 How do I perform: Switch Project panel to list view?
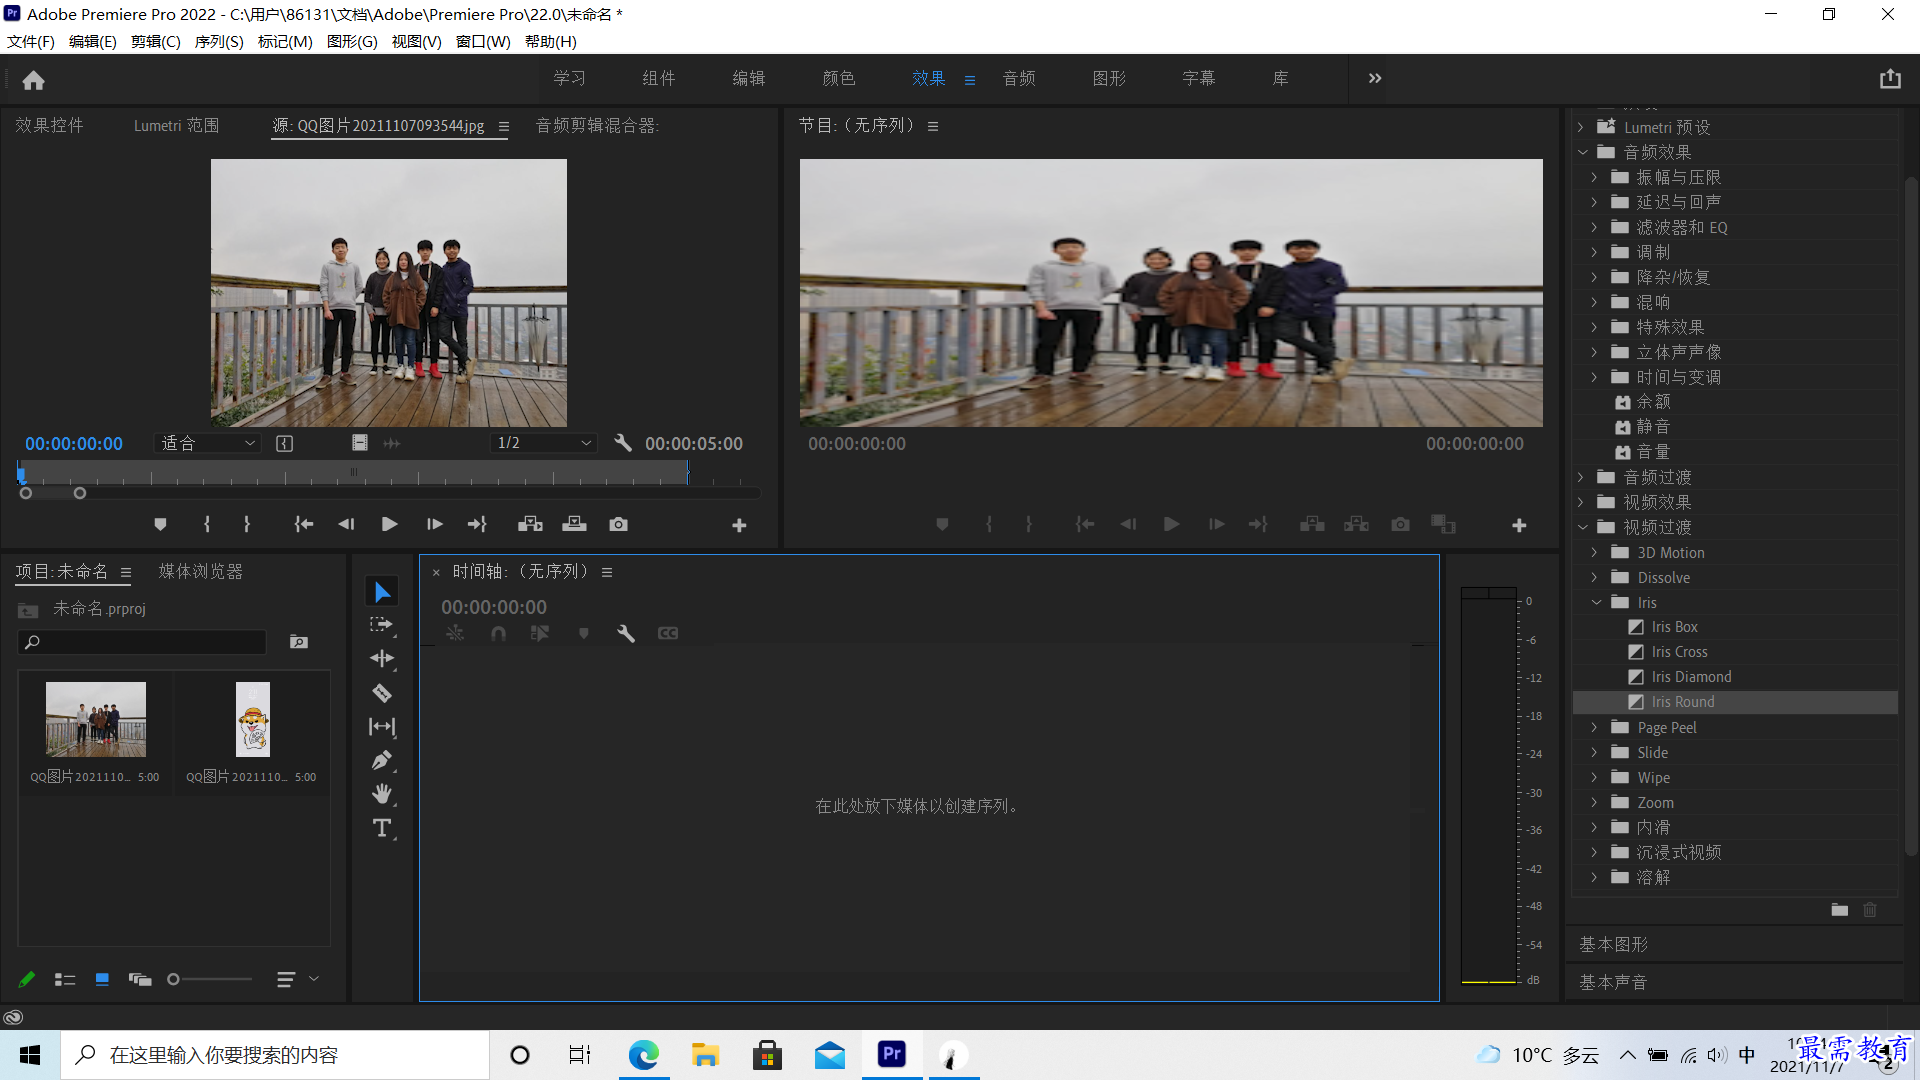coord(65,979)
